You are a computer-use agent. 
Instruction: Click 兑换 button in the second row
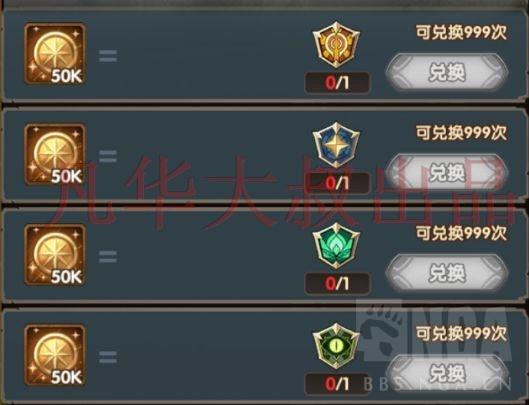[x=447, y=173]
